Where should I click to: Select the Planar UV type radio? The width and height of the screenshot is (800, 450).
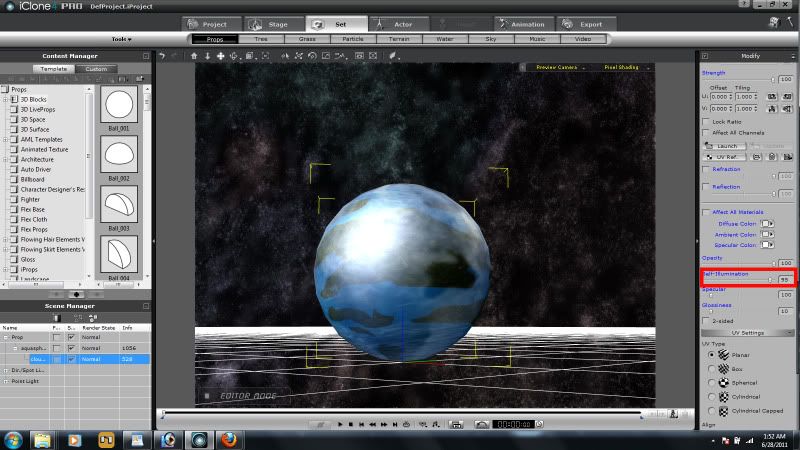[711, 355]
